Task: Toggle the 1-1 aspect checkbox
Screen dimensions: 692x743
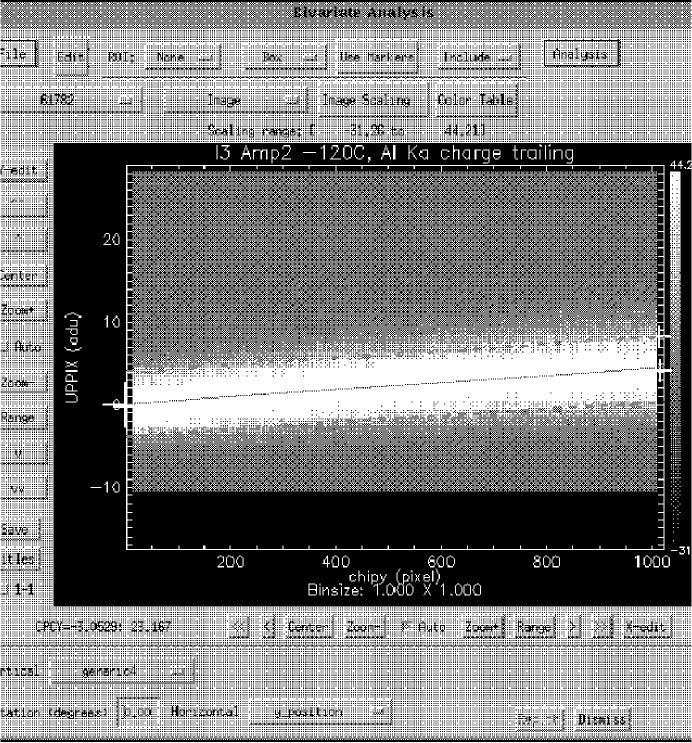Action: pos(5,590)
